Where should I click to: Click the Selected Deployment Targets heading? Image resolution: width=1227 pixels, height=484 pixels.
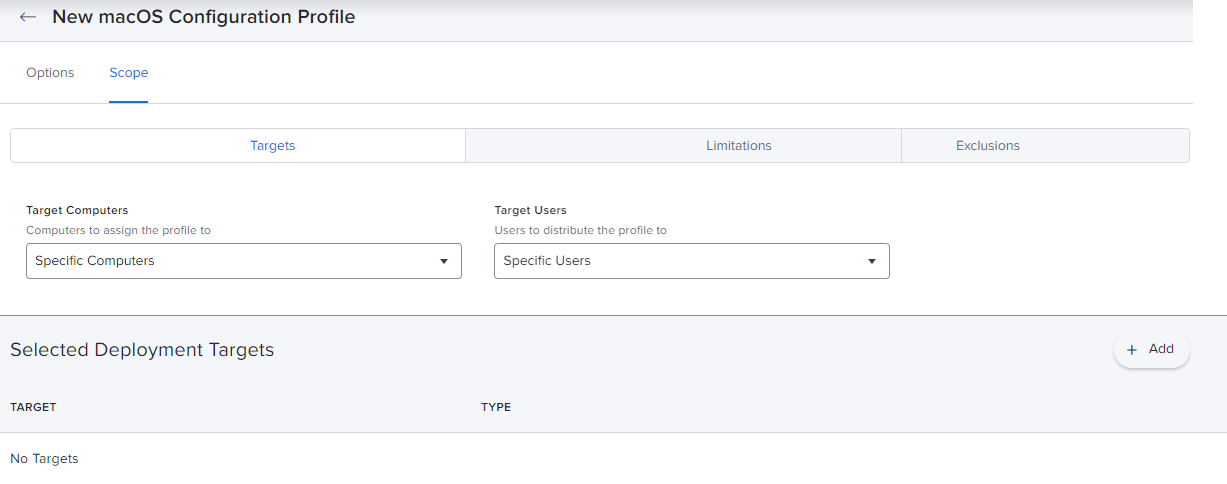pos(142,350)
